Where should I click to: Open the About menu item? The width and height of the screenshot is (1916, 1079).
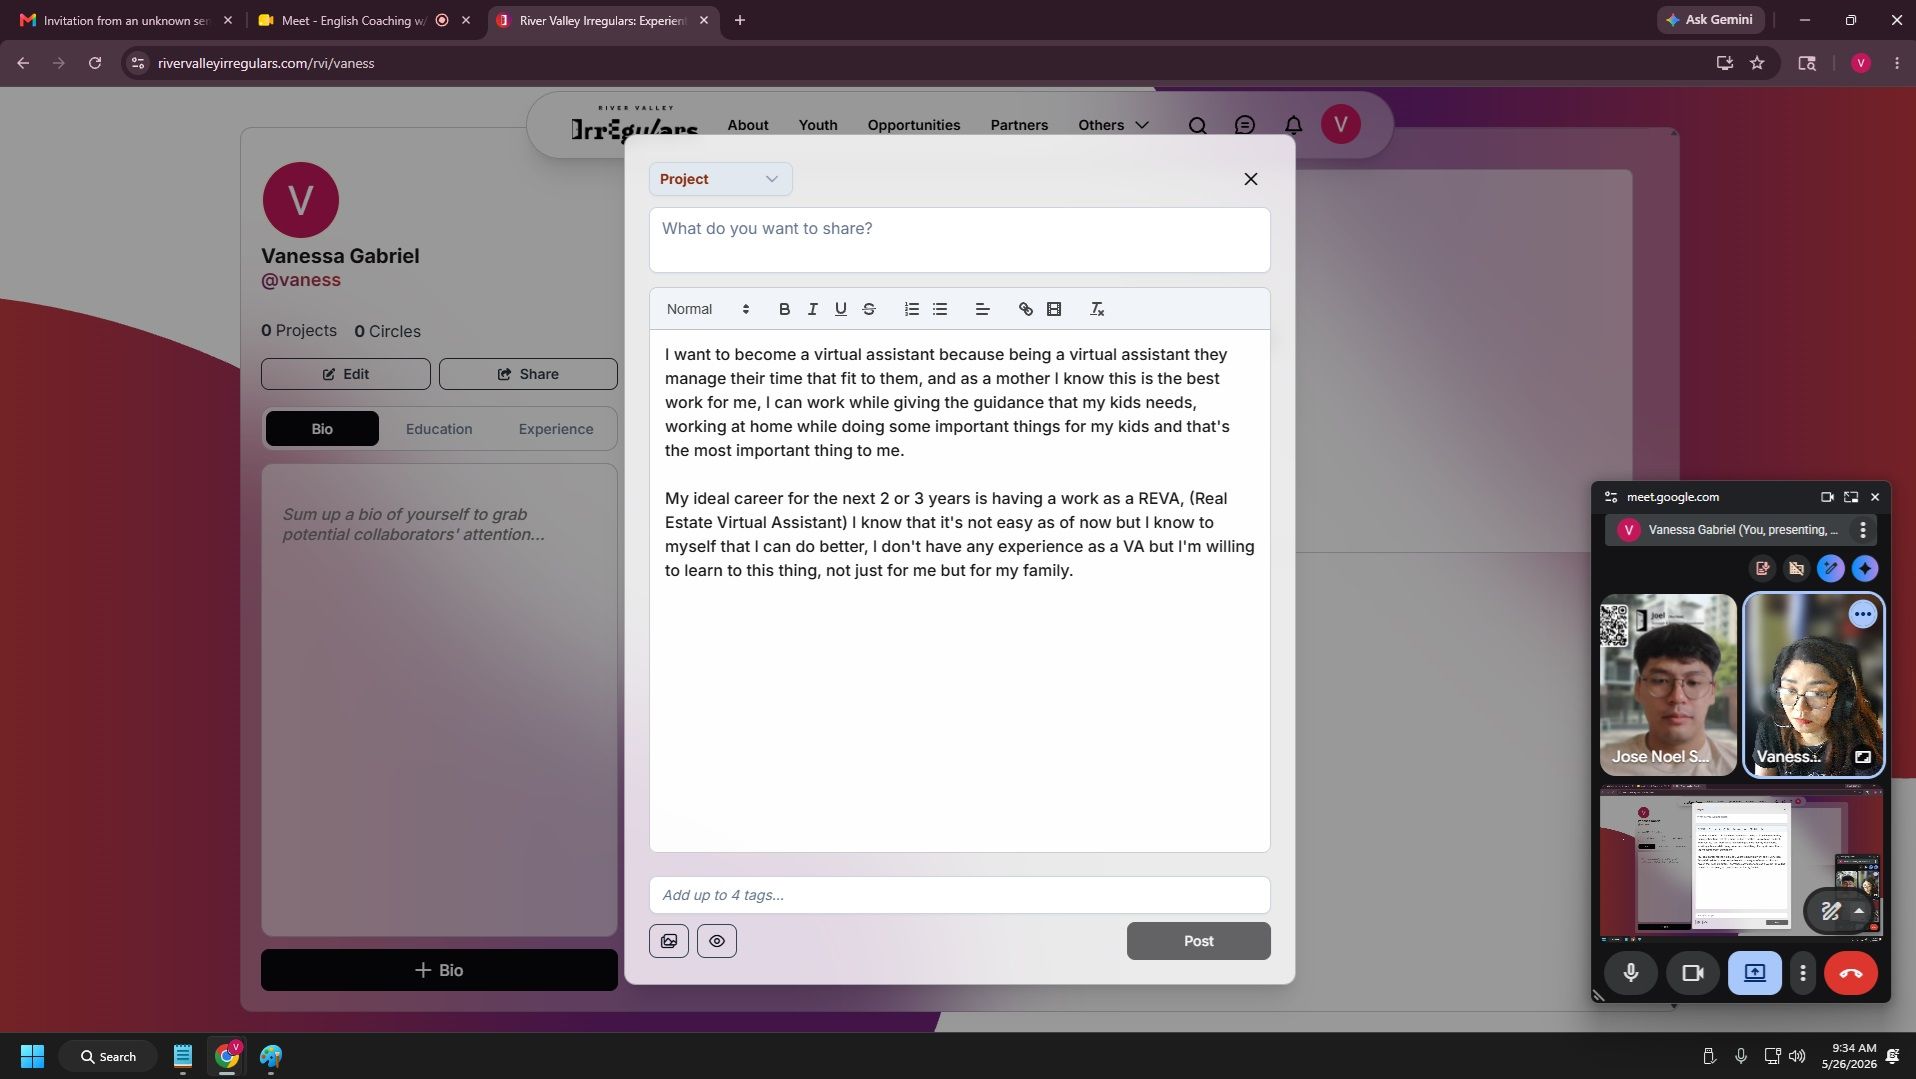[x=748, y=125]
